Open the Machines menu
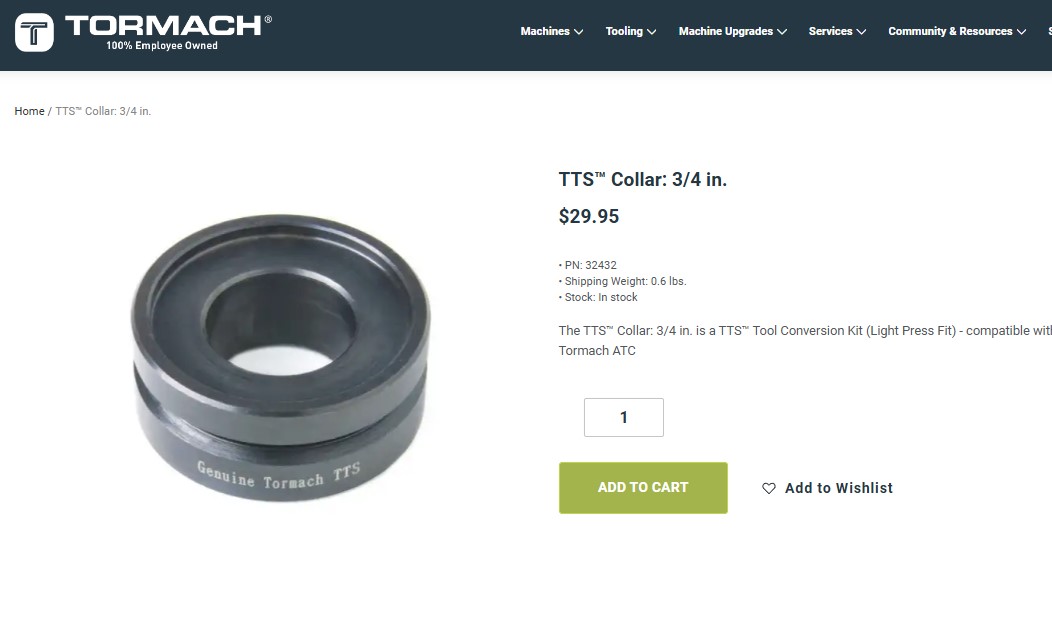The height and width of the screenshot is (627, 1052). click(x=545, y=32)
